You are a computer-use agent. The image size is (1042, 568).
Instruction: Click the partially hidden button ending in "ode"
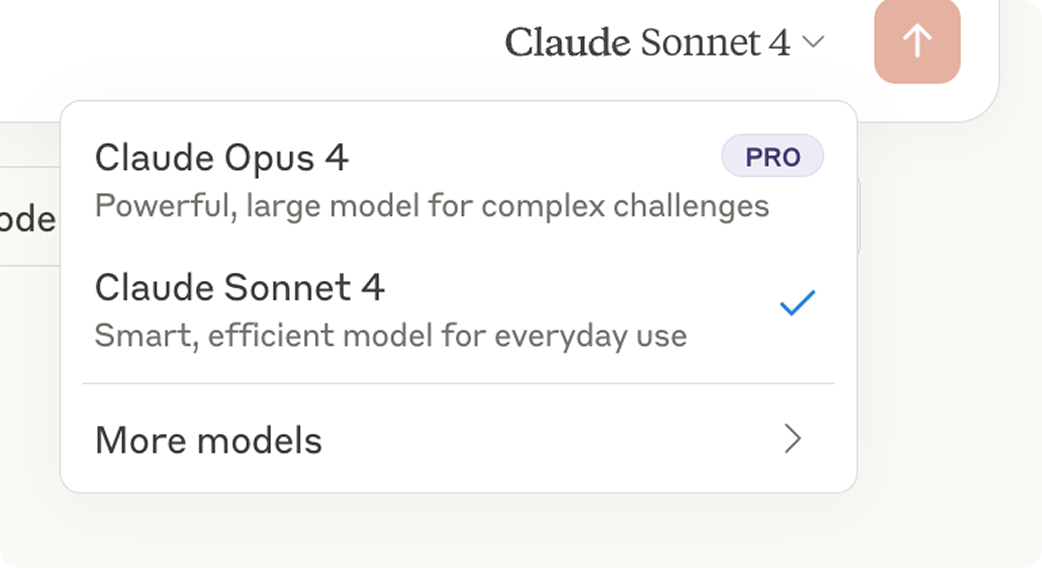29,217
